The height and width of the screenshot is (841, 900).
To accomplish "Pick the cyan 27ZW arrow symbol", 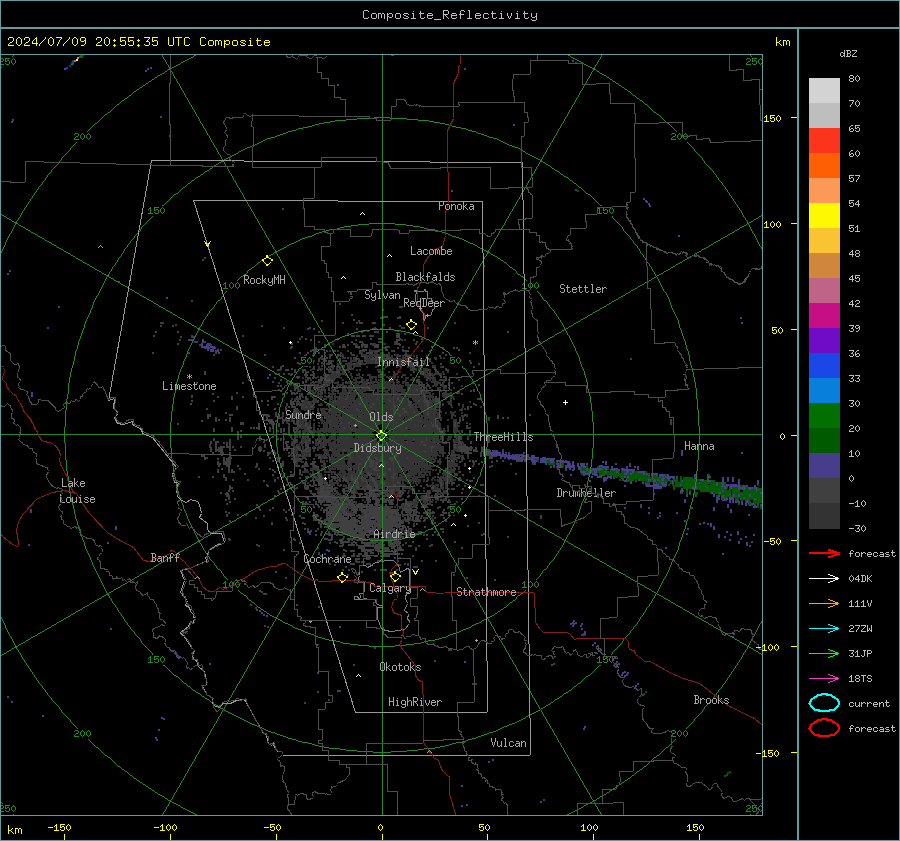I will click(824, 629).
